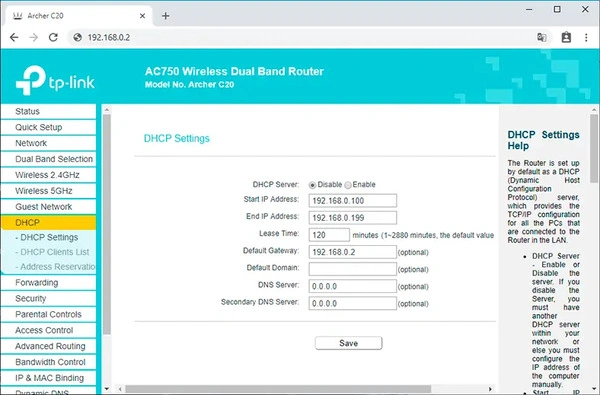This screenshot has width=600, height=395.
Task: Open Dual Band Selection
Action: 49,159
